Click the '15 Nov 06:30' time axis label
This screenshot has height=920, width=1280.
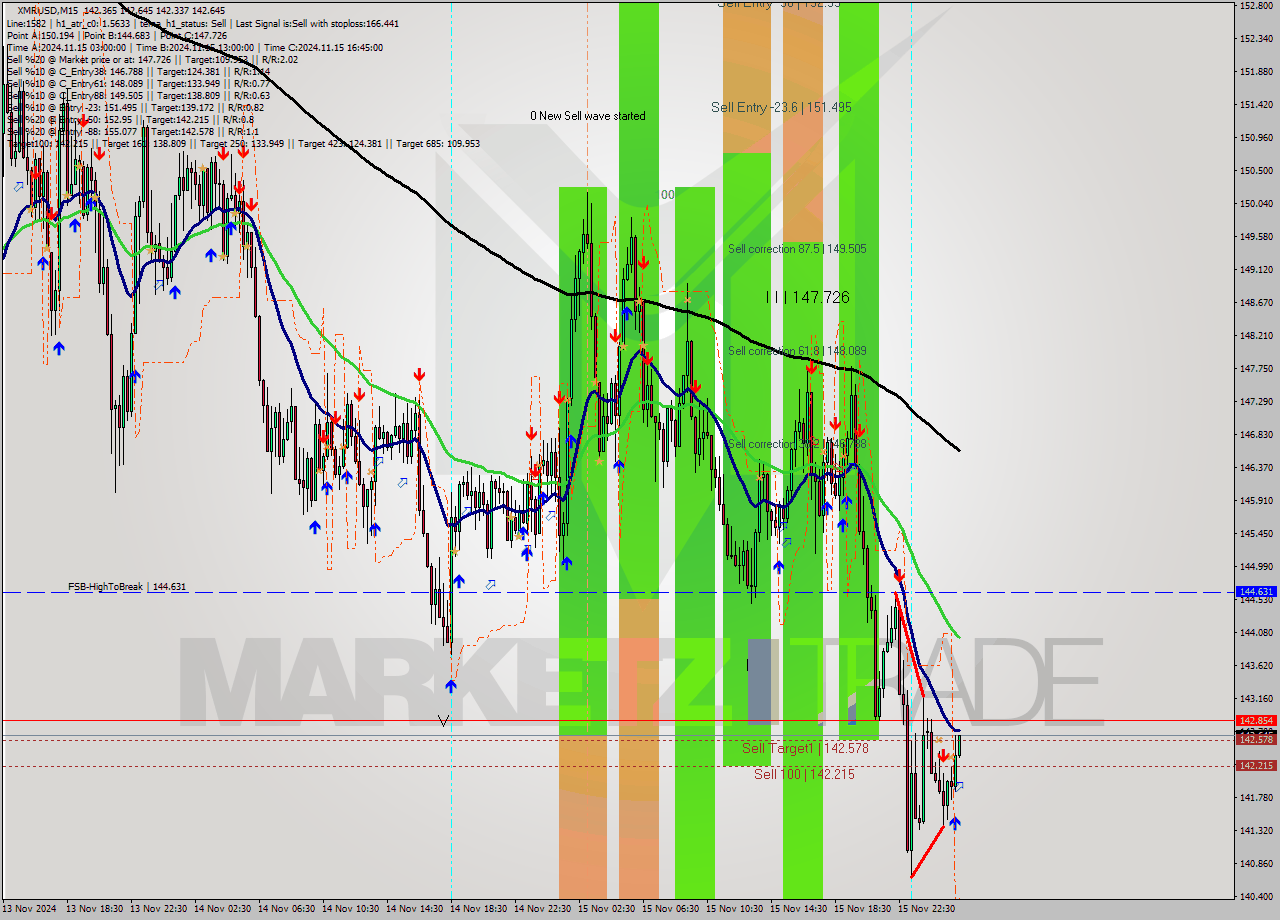click(670, 910)
